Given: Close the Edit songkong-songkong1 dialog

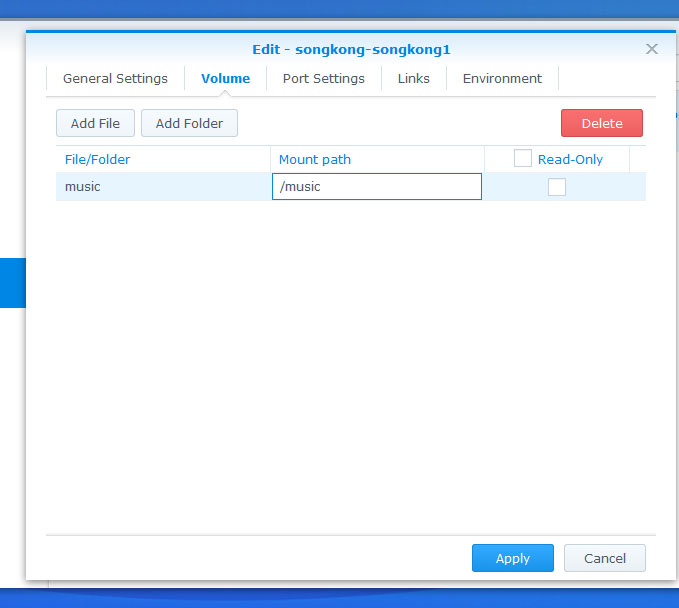Looking at the screenshot, I should (x=652, y=49).
